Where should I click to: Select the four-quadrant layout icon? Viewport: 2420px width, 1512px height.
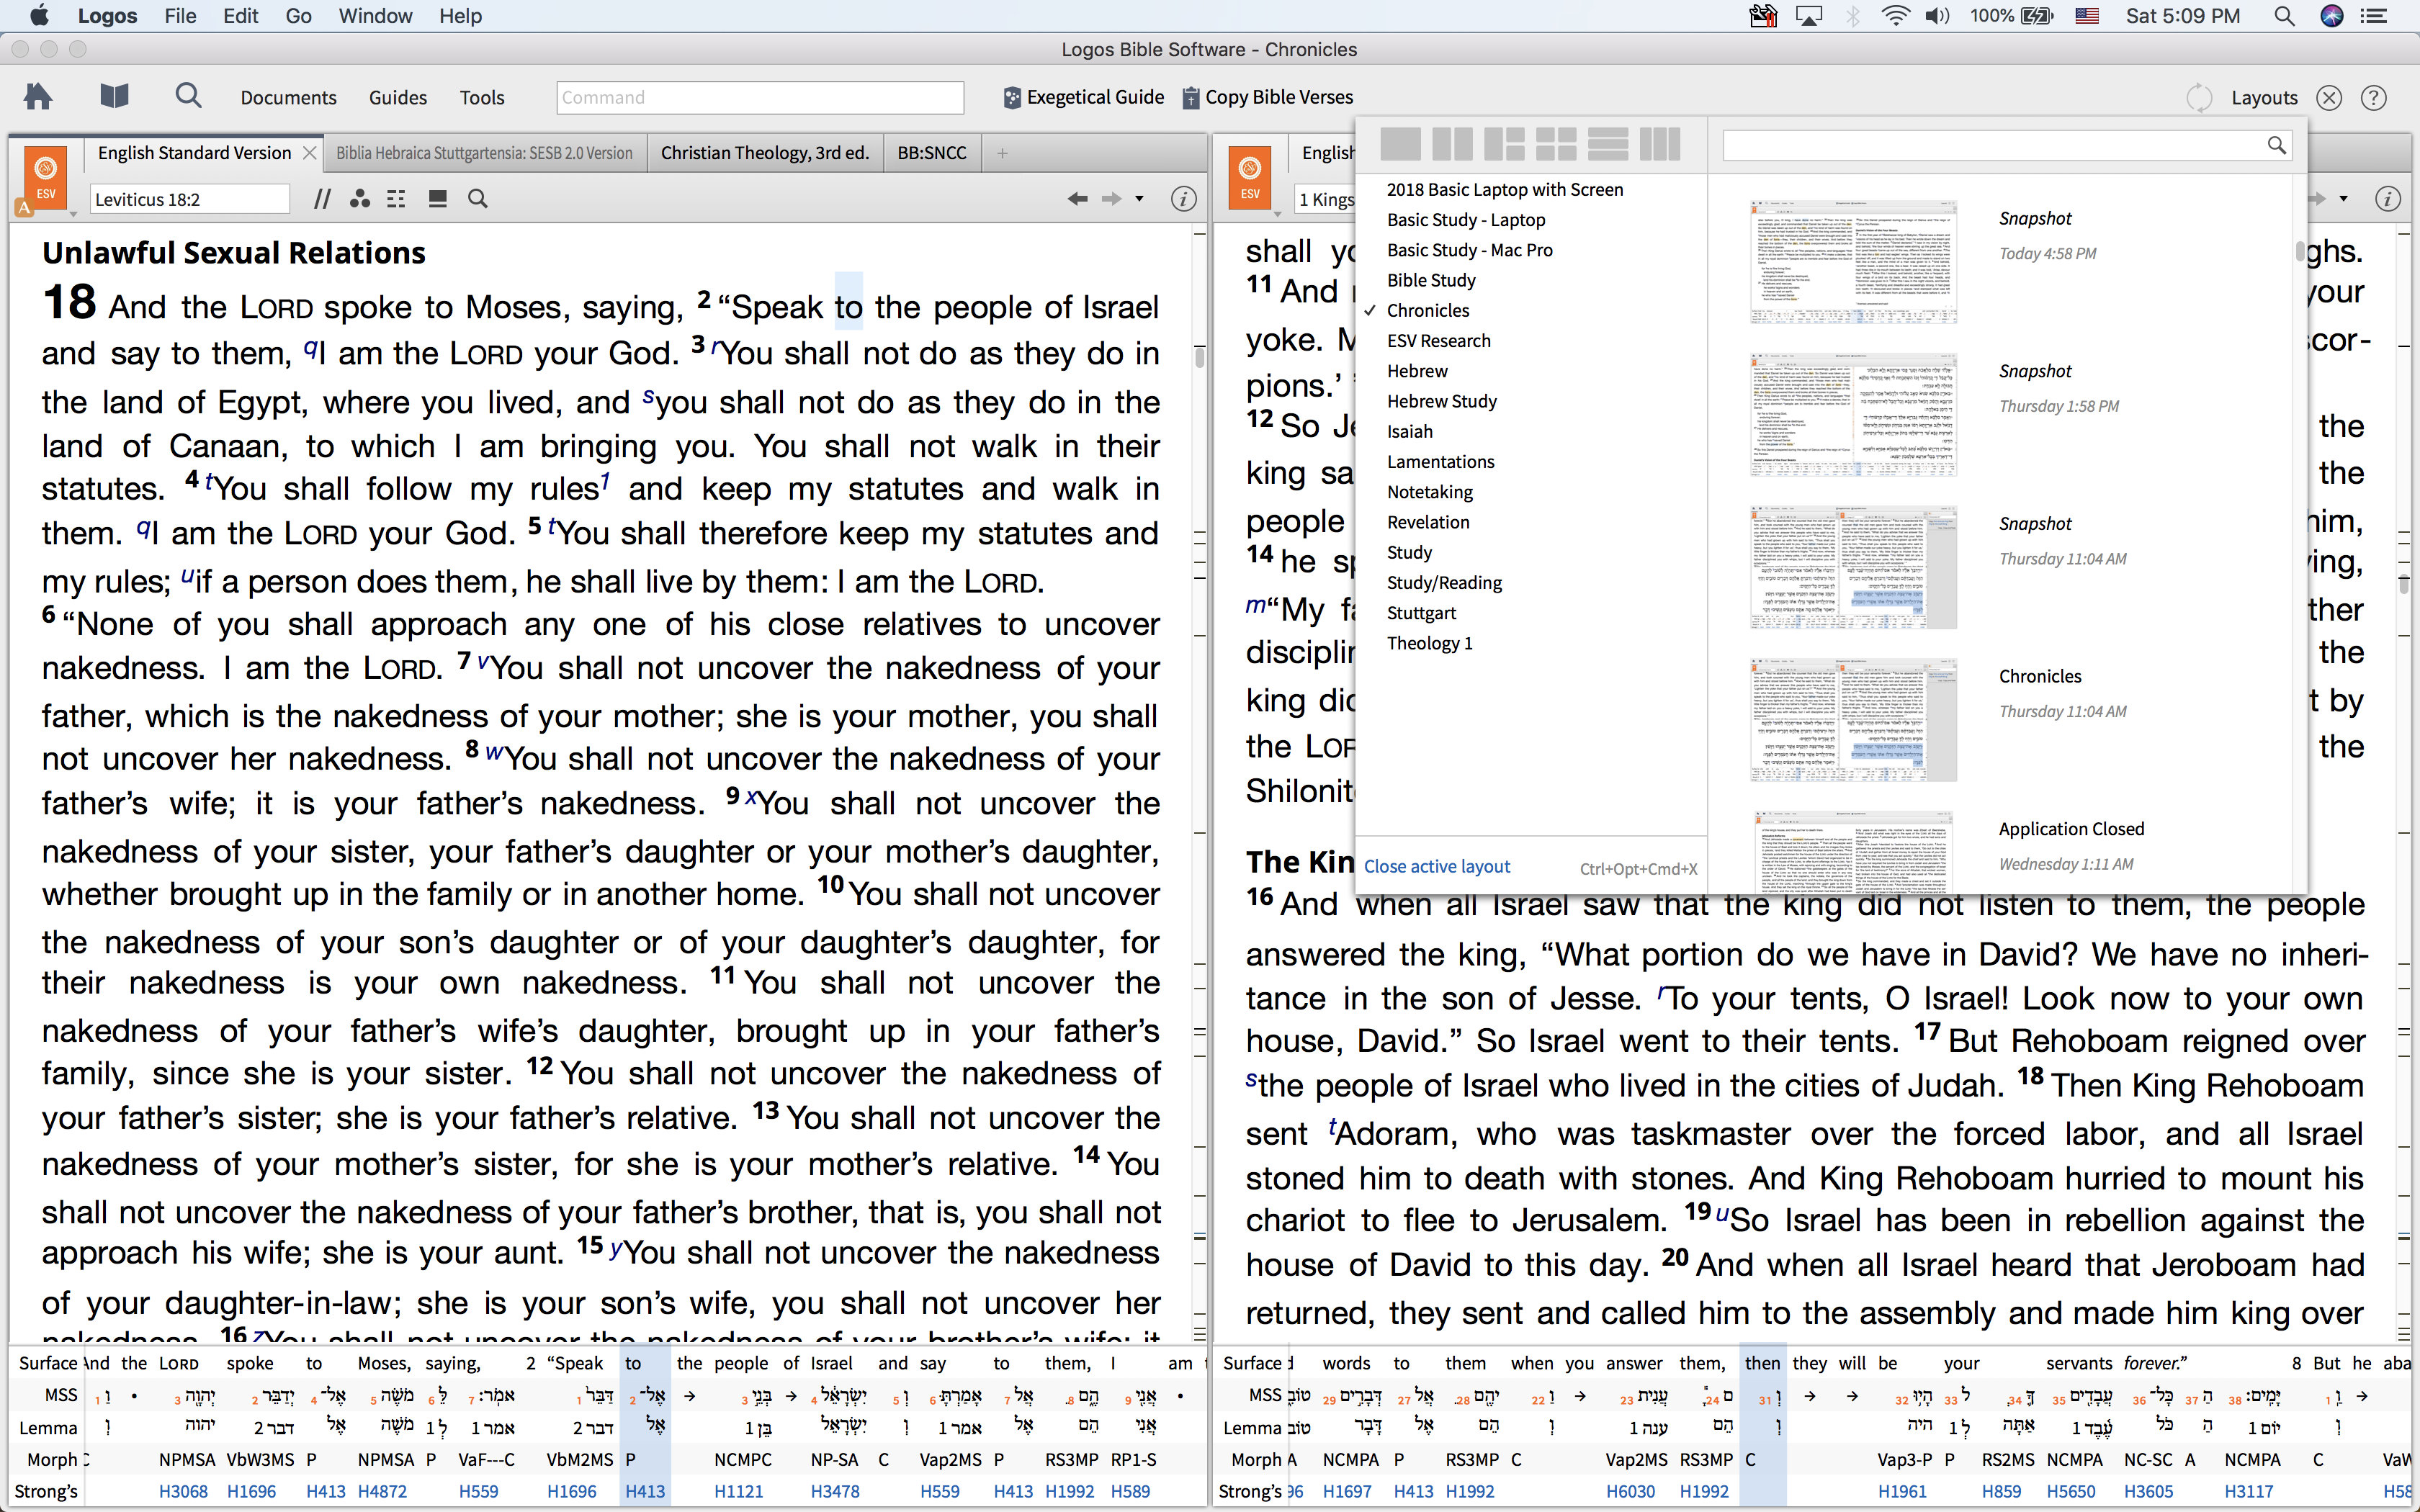1555,145
